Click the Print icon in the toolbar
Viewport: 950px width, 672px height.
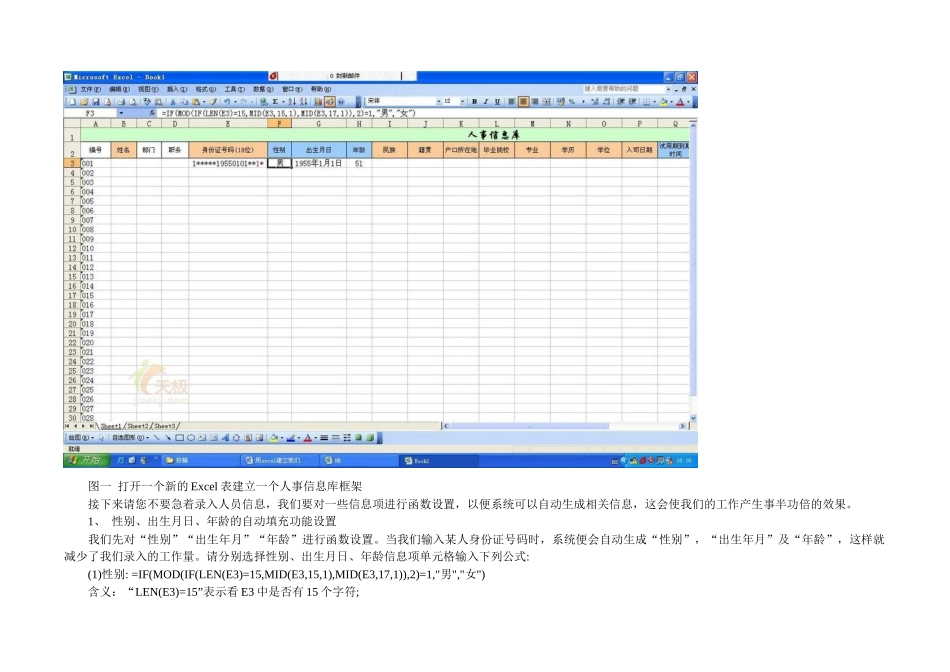[x=122, y=102]
